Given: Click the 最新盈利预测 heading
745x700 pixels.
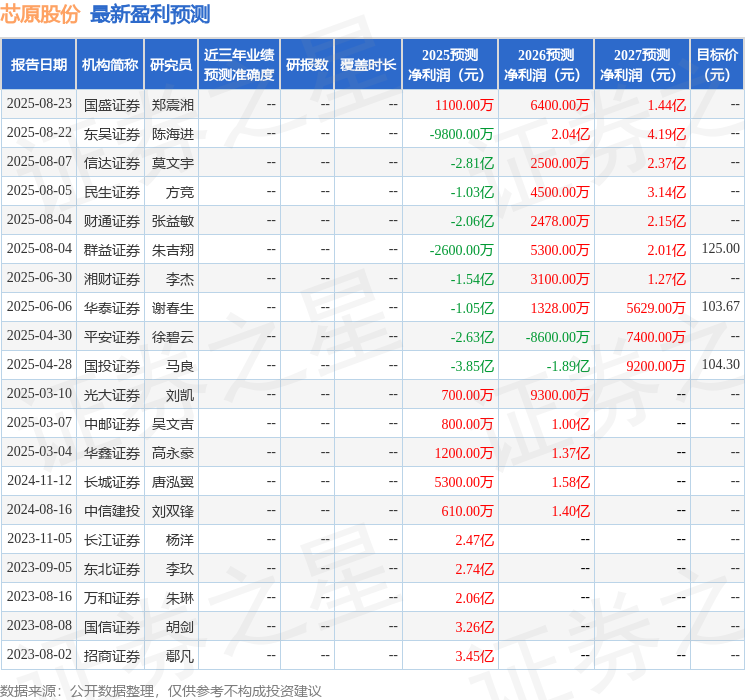Looking at the screenshot, I should click(150, 14).
